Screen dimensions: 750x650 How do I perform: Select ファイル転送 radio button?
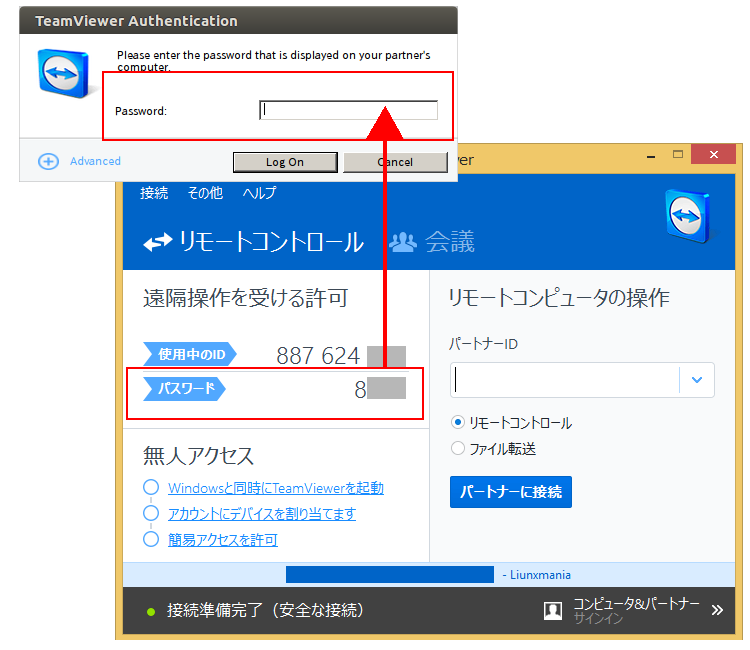pyautogui.click(x=458, y=448)
